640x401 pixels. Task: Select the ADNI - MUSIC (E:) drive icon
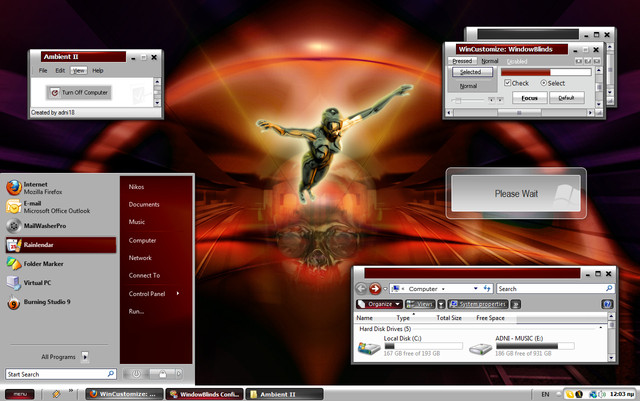[480, 348]
